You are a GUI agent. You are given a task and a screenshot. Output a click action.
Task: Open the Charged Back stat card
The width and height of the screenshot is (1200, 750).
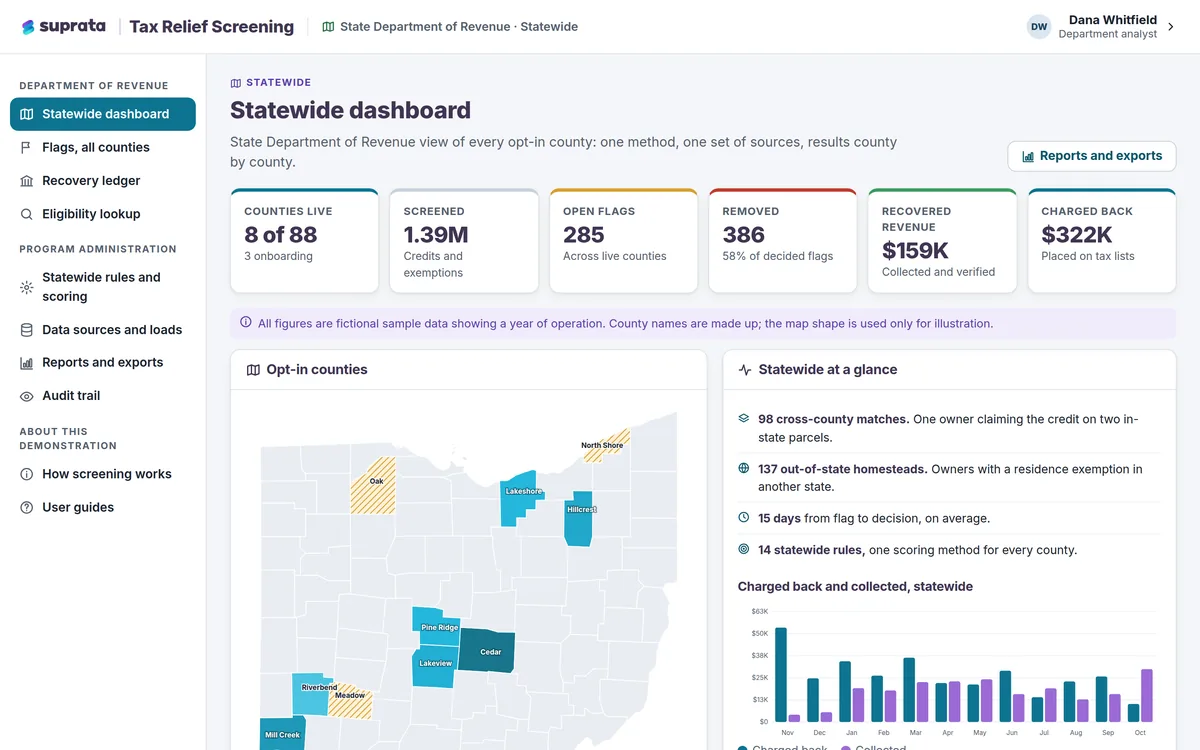point(1102,241)
